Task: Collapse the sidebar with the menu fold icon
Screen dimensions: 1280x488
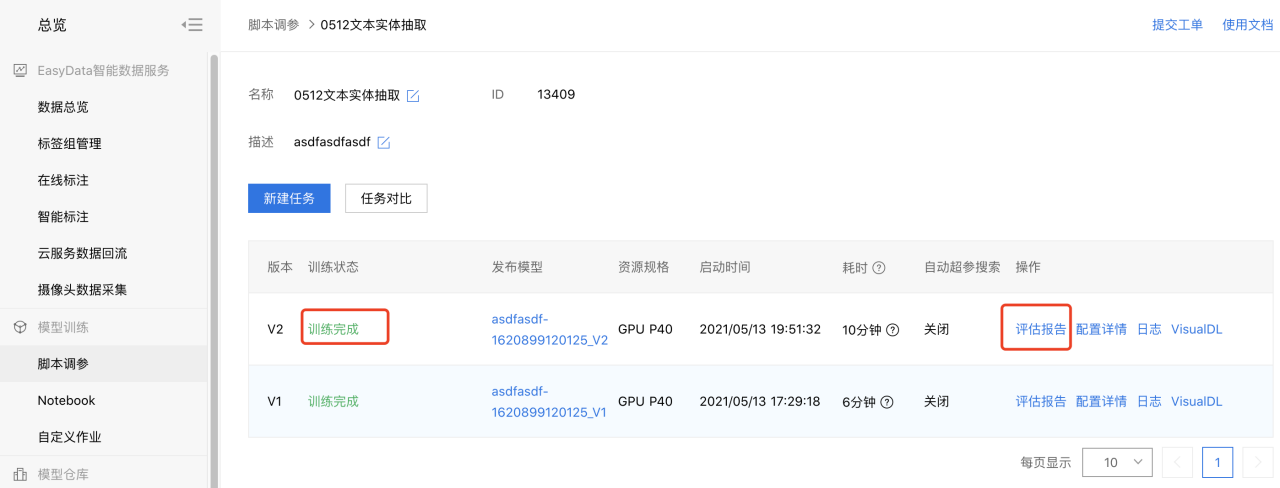Action: tap(192, 24)
